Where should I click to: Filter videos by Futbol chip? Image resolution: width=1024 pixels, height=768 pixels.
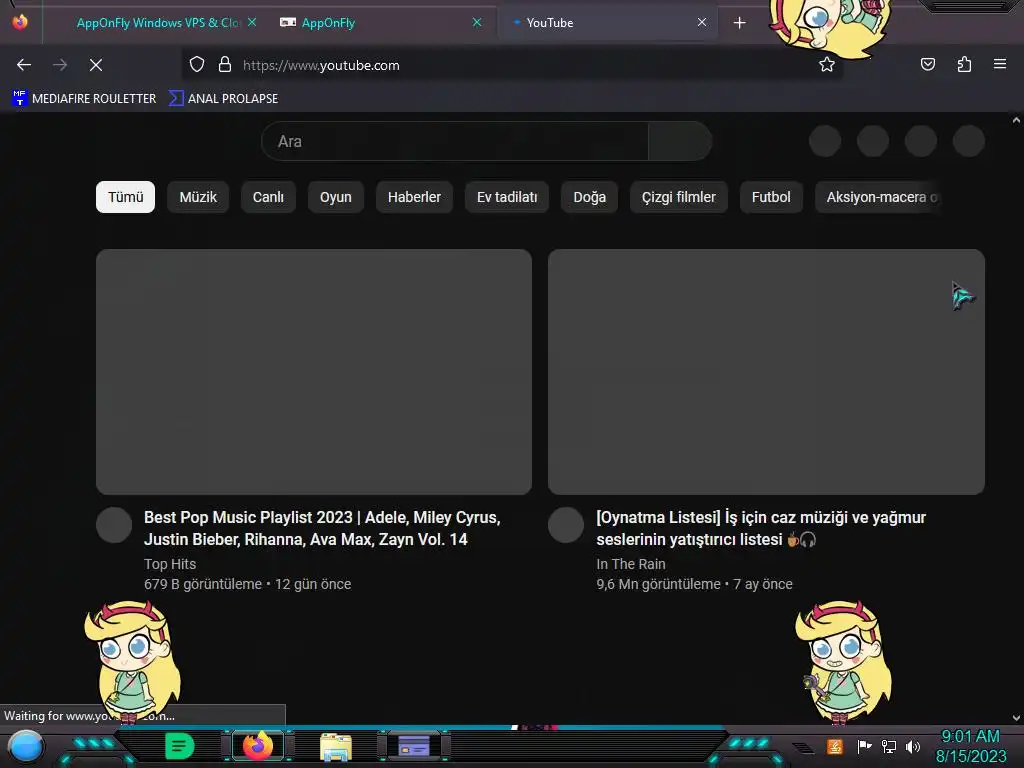pos(771,197)
